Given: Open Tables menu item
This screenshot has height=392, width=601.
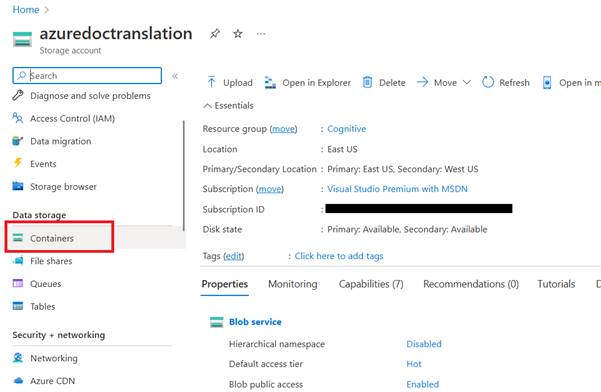Looking at the screenshot, I should pyautogui.click(x=43, y=306).
